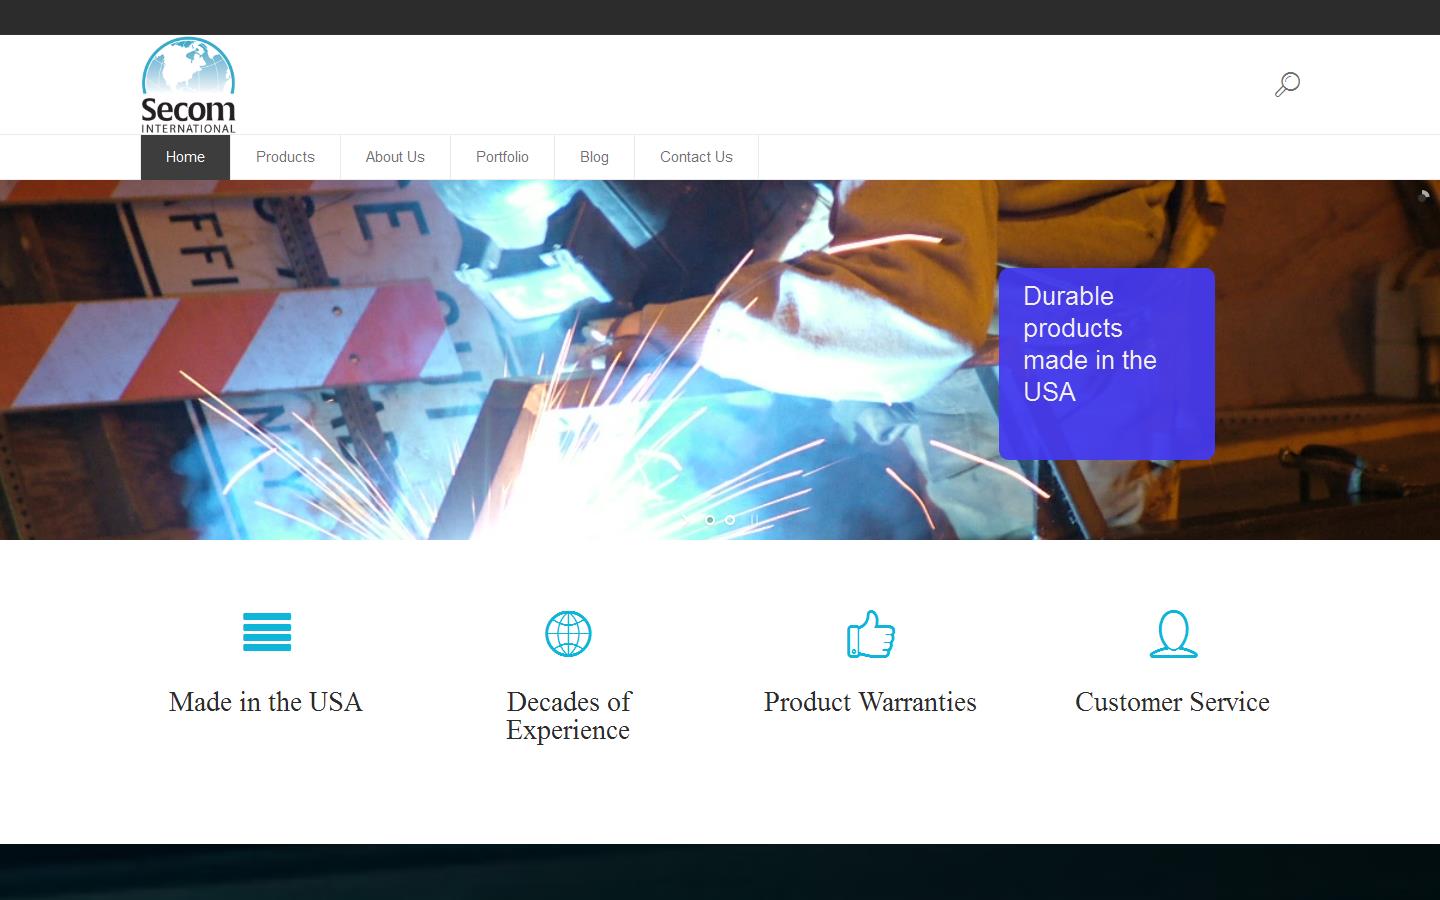The height and width of the screenshot is (900, 1440).
Task: Expand the Products navigation menu
Action: (284, 157)
